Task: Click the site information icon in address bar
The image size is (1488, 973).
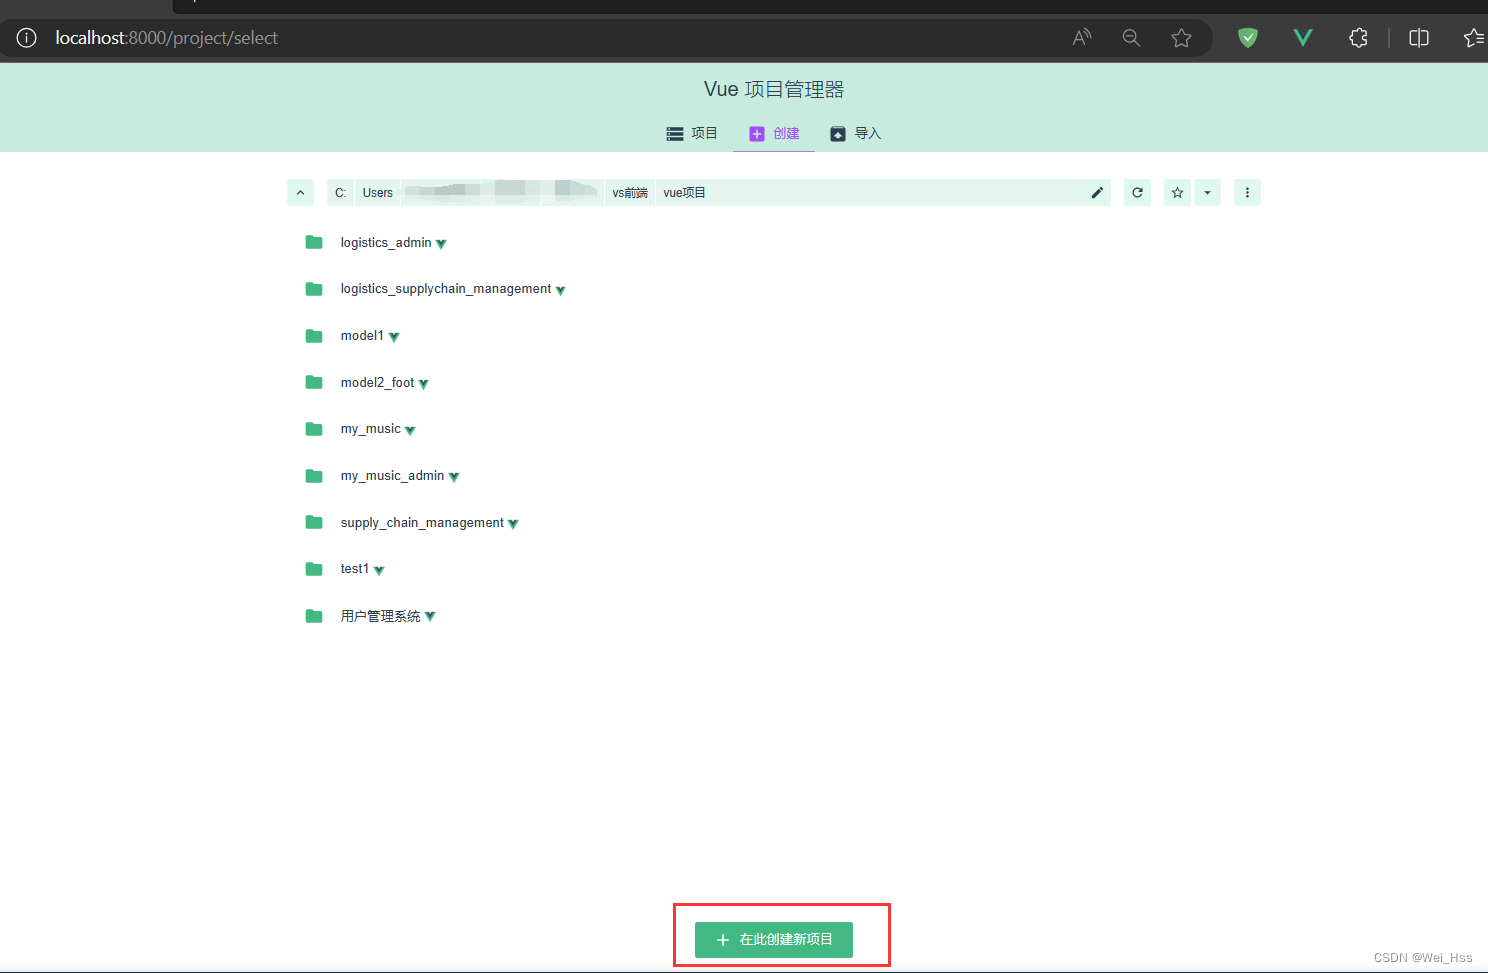Action: pyautogui.click(x=27, y=38)
